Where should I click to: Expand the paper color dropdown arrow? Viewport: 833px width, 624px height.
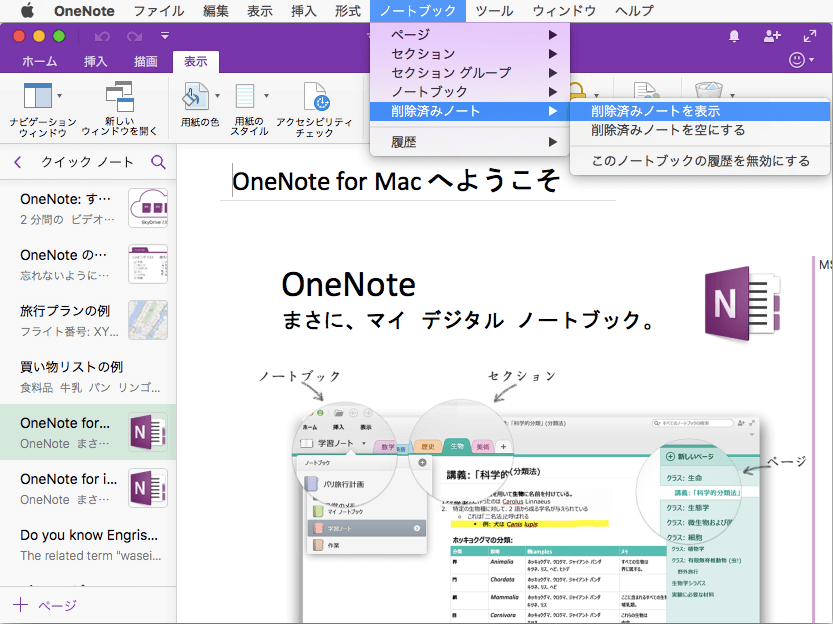[217, 97]
